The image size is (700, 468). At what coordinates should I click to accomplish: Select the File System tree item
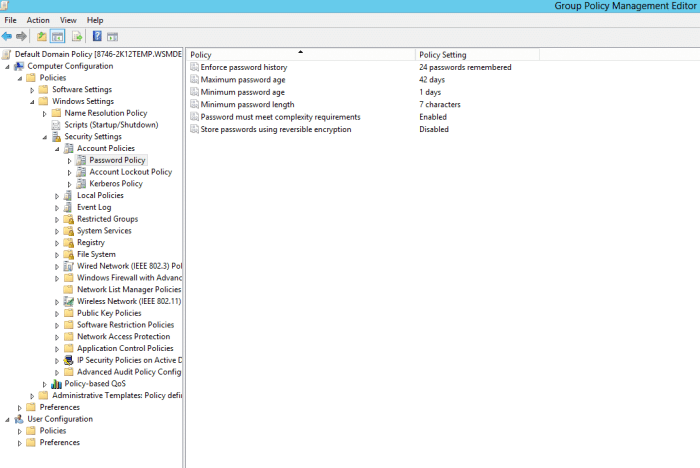(96, 254)
